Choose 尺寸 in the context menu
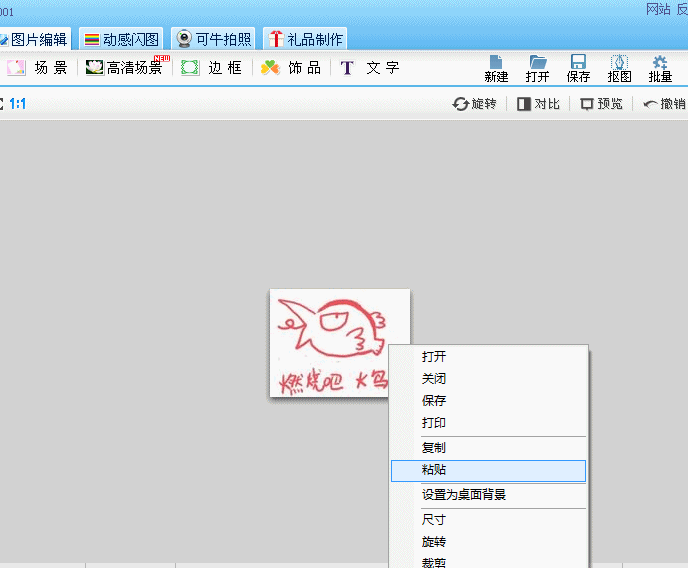The height and width of the screenshot is (568, 688). point(488,520)
